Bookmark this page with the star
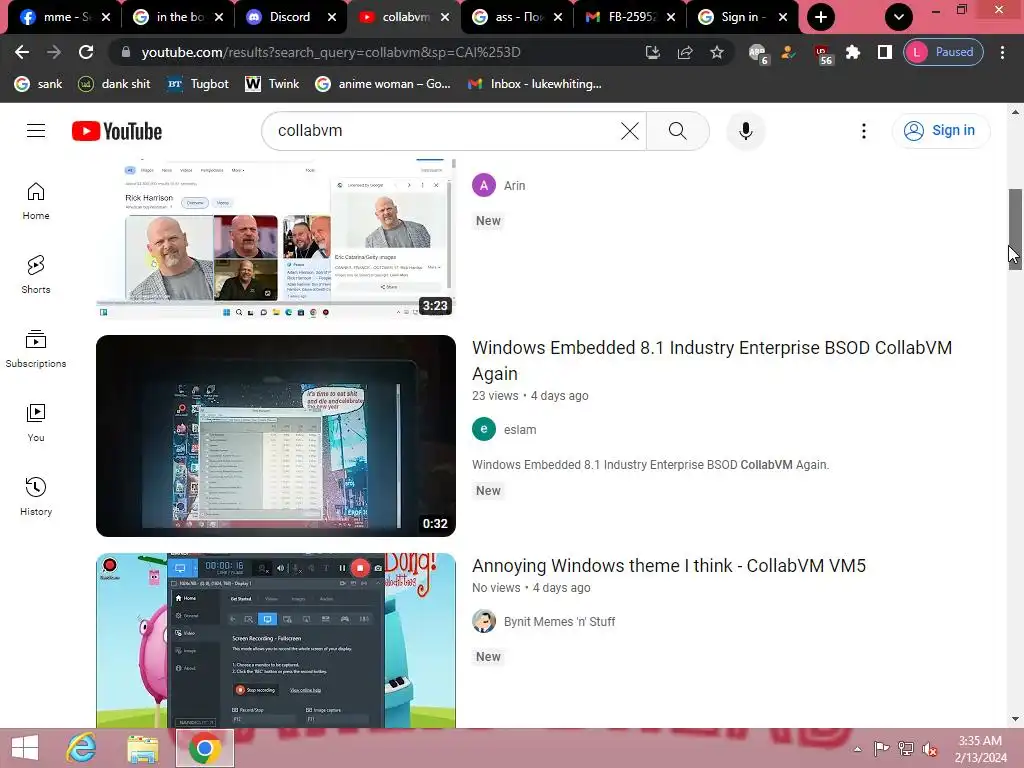The height and width of the screenshot is (768, 1024). (716, 52)
